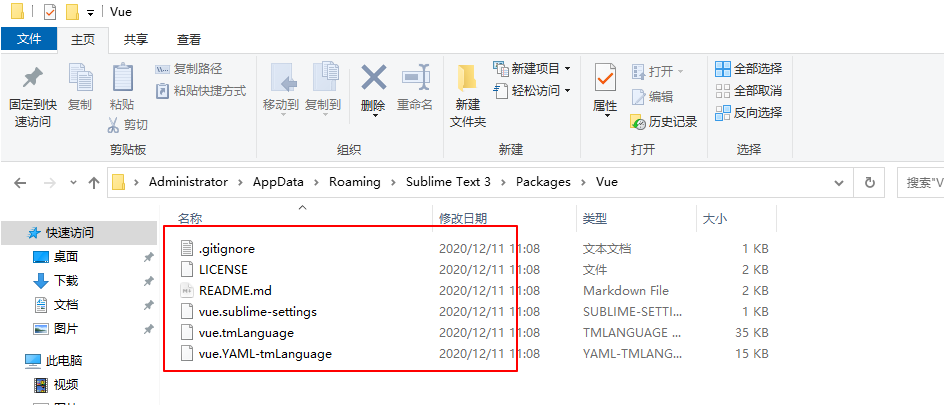
Task: Click Copy path (复制路径)
Action: tap(188, 69)
